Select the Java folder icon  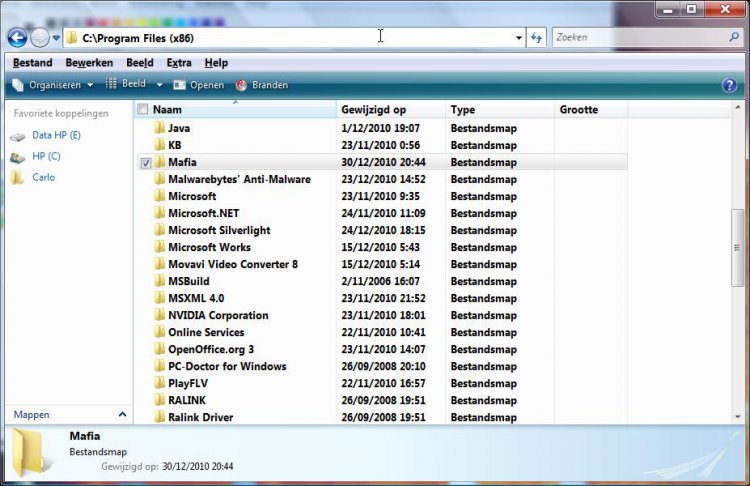tap(160, 128)
